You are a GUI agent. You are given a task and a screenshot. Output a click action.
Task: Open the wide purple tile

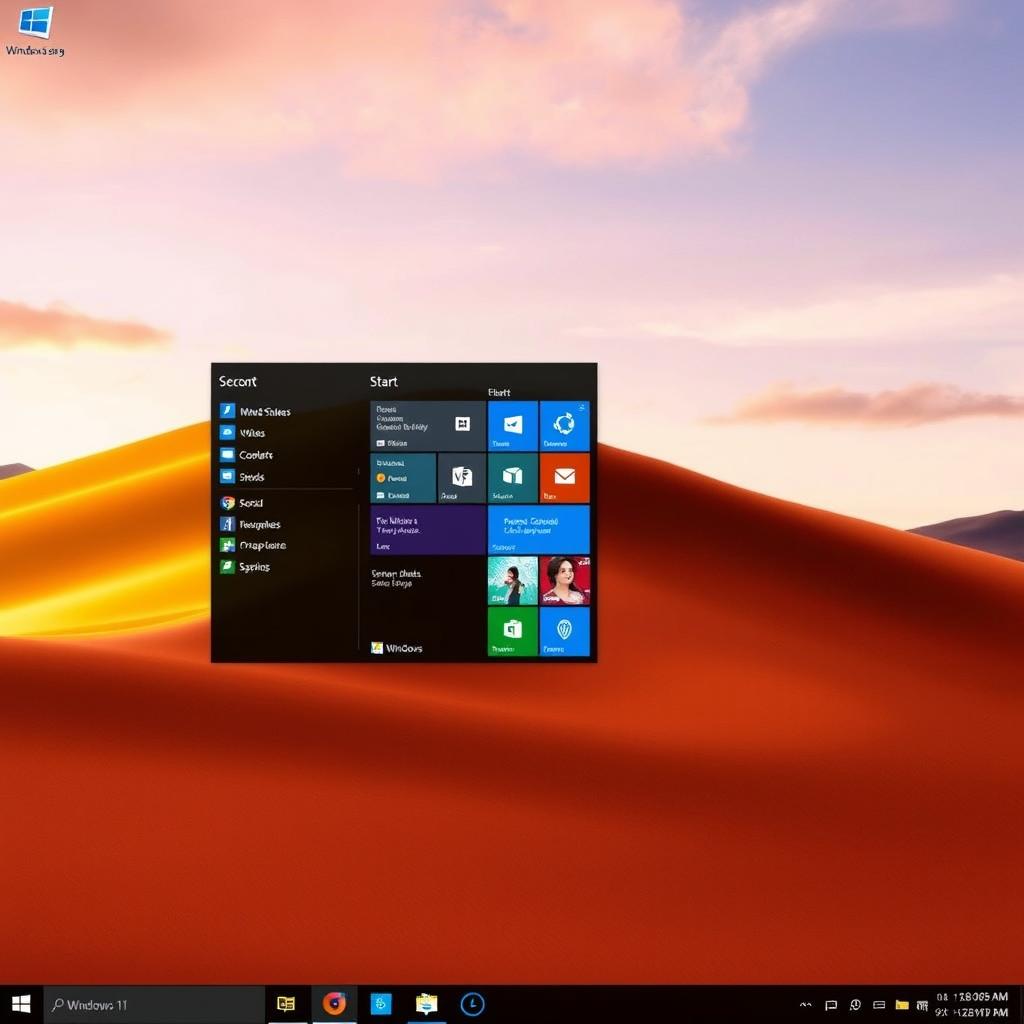coord(428,530)
